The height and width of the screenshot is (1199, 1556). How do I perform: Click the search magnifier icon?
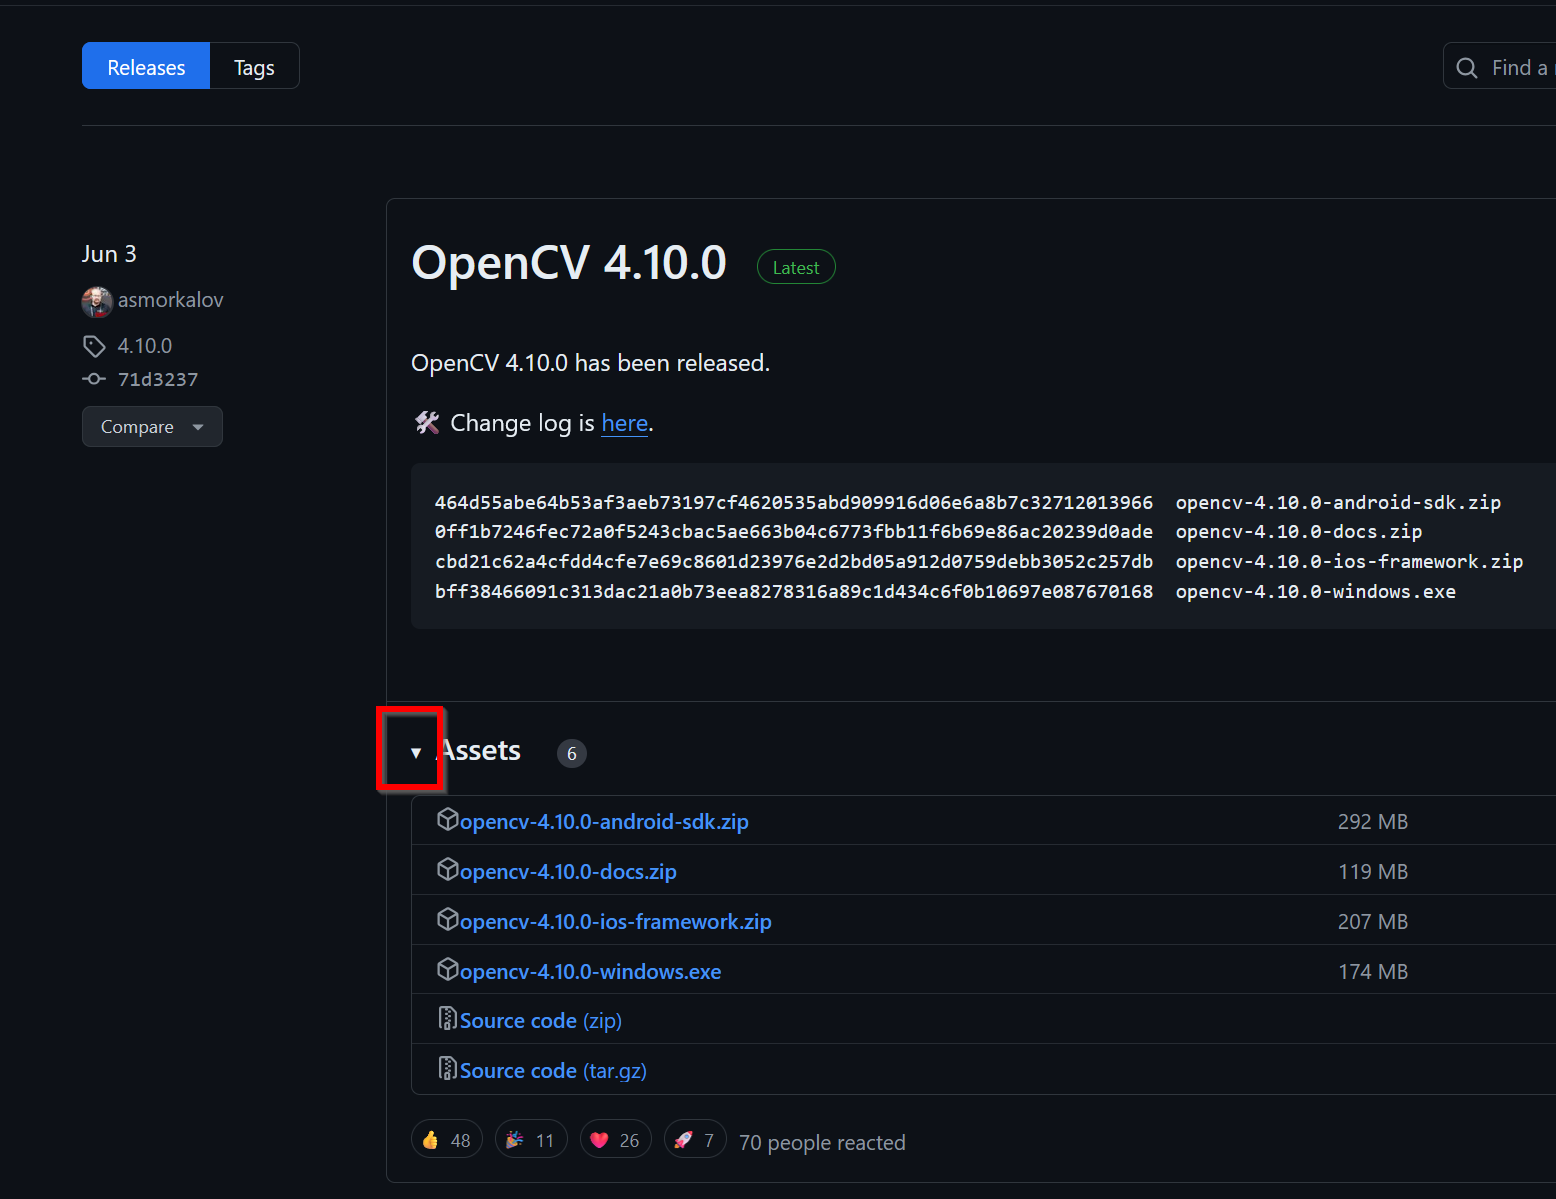pos(1467,67)
